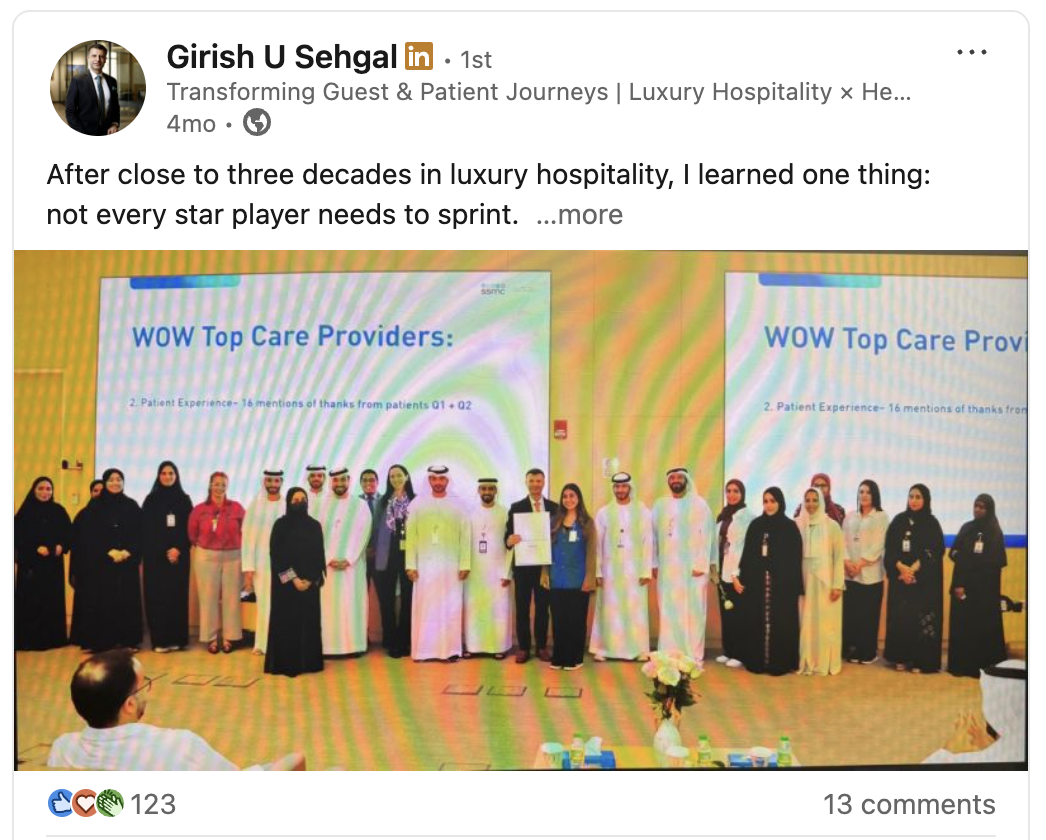
Task: Open the 123 reactions list
Action: coord(153,804)
